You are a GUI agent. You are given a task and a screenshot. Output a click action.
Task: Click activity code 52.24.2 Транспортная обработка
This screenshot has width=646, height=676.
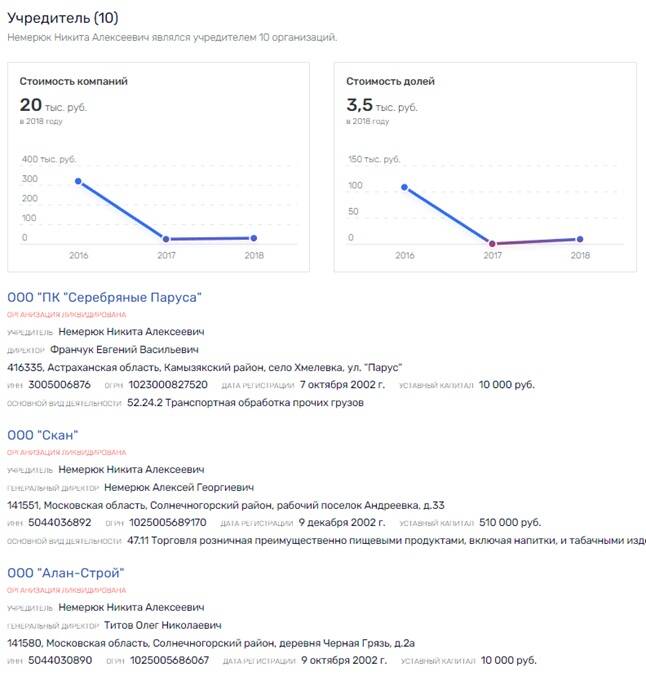coord(245,403)
